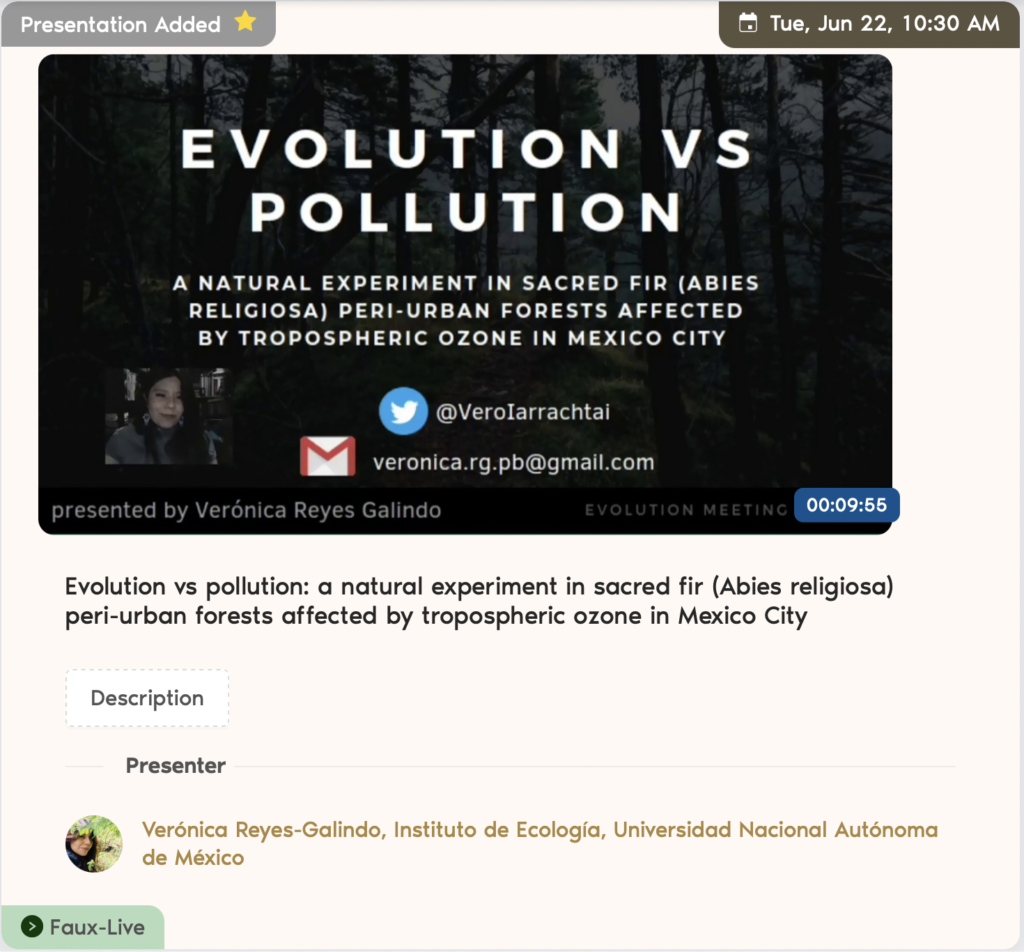Click the Faux-Live arrow circle icon
This screenshot has height=952, width=1024.
[x=32, y=927]
